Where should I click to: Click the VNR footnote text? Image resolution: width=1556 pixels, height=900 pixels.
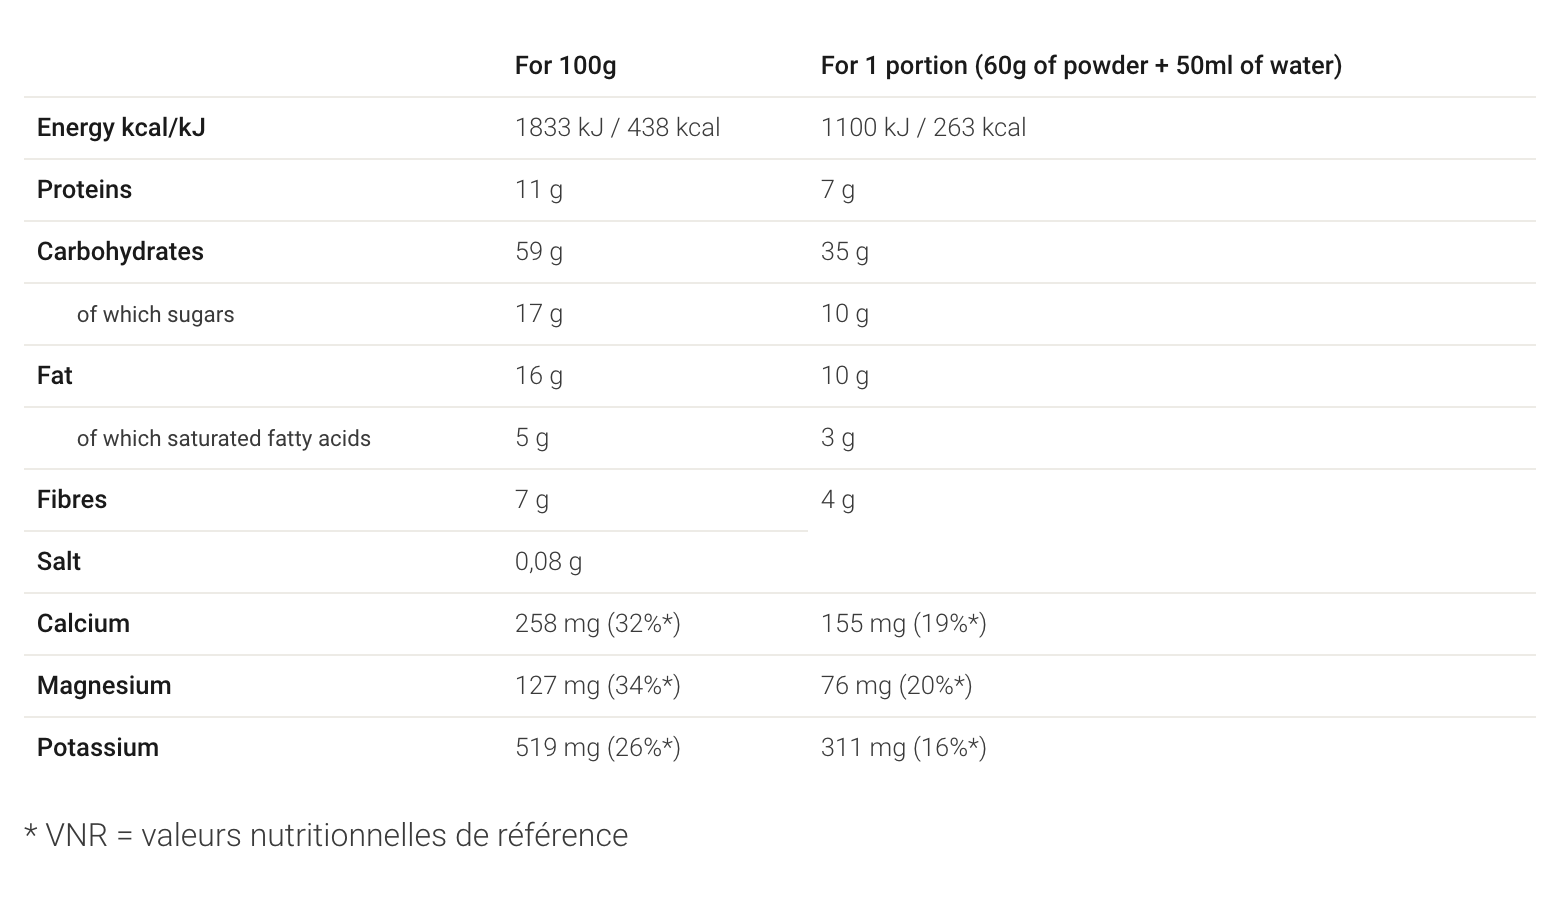point(326,835)
